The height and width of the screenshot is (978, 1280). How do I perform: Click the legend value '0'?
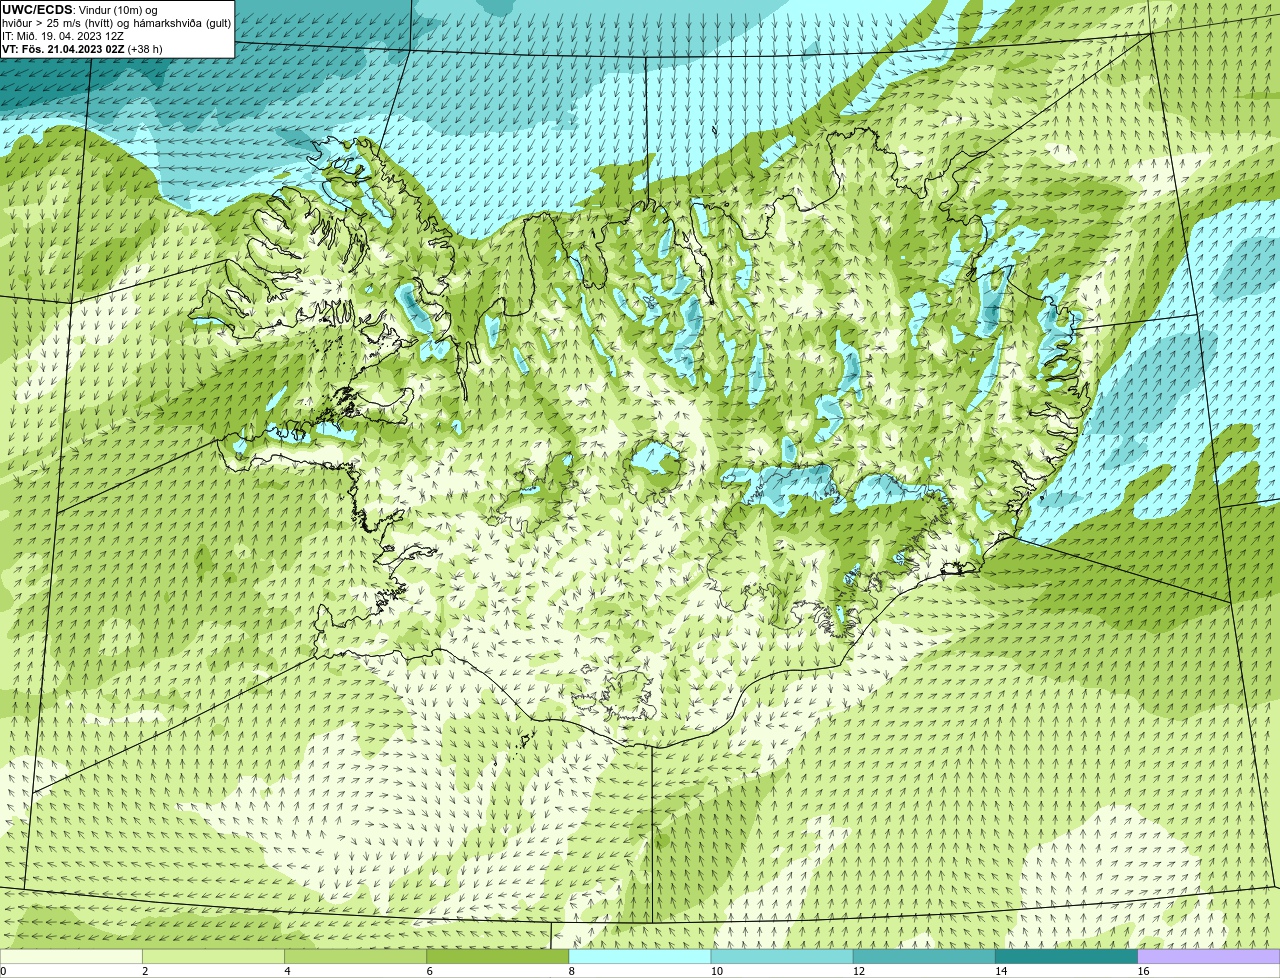[3, 971]
